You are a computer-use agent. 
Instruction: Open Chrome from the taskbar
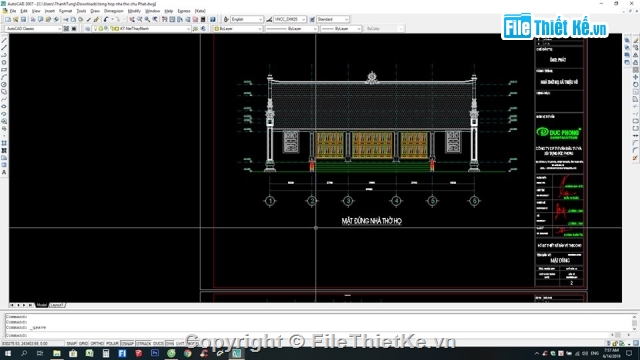(187, 353)
